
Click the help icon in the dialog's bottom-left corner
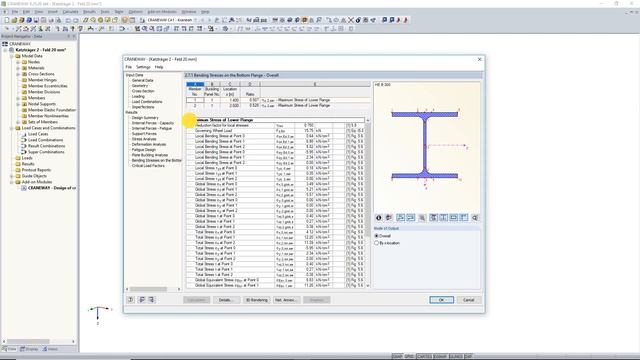click(131, 300)
